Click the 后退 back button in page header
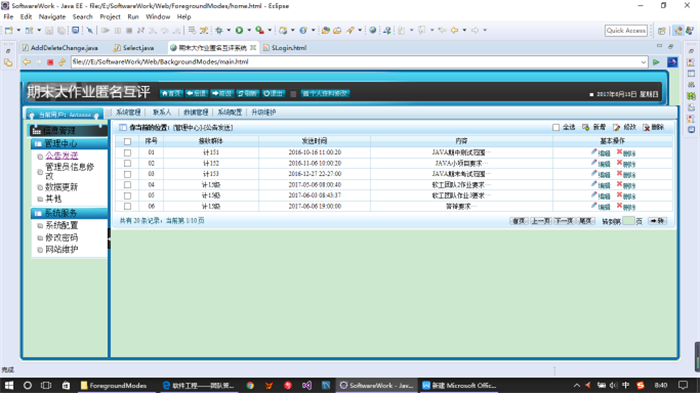 (196, 93)
